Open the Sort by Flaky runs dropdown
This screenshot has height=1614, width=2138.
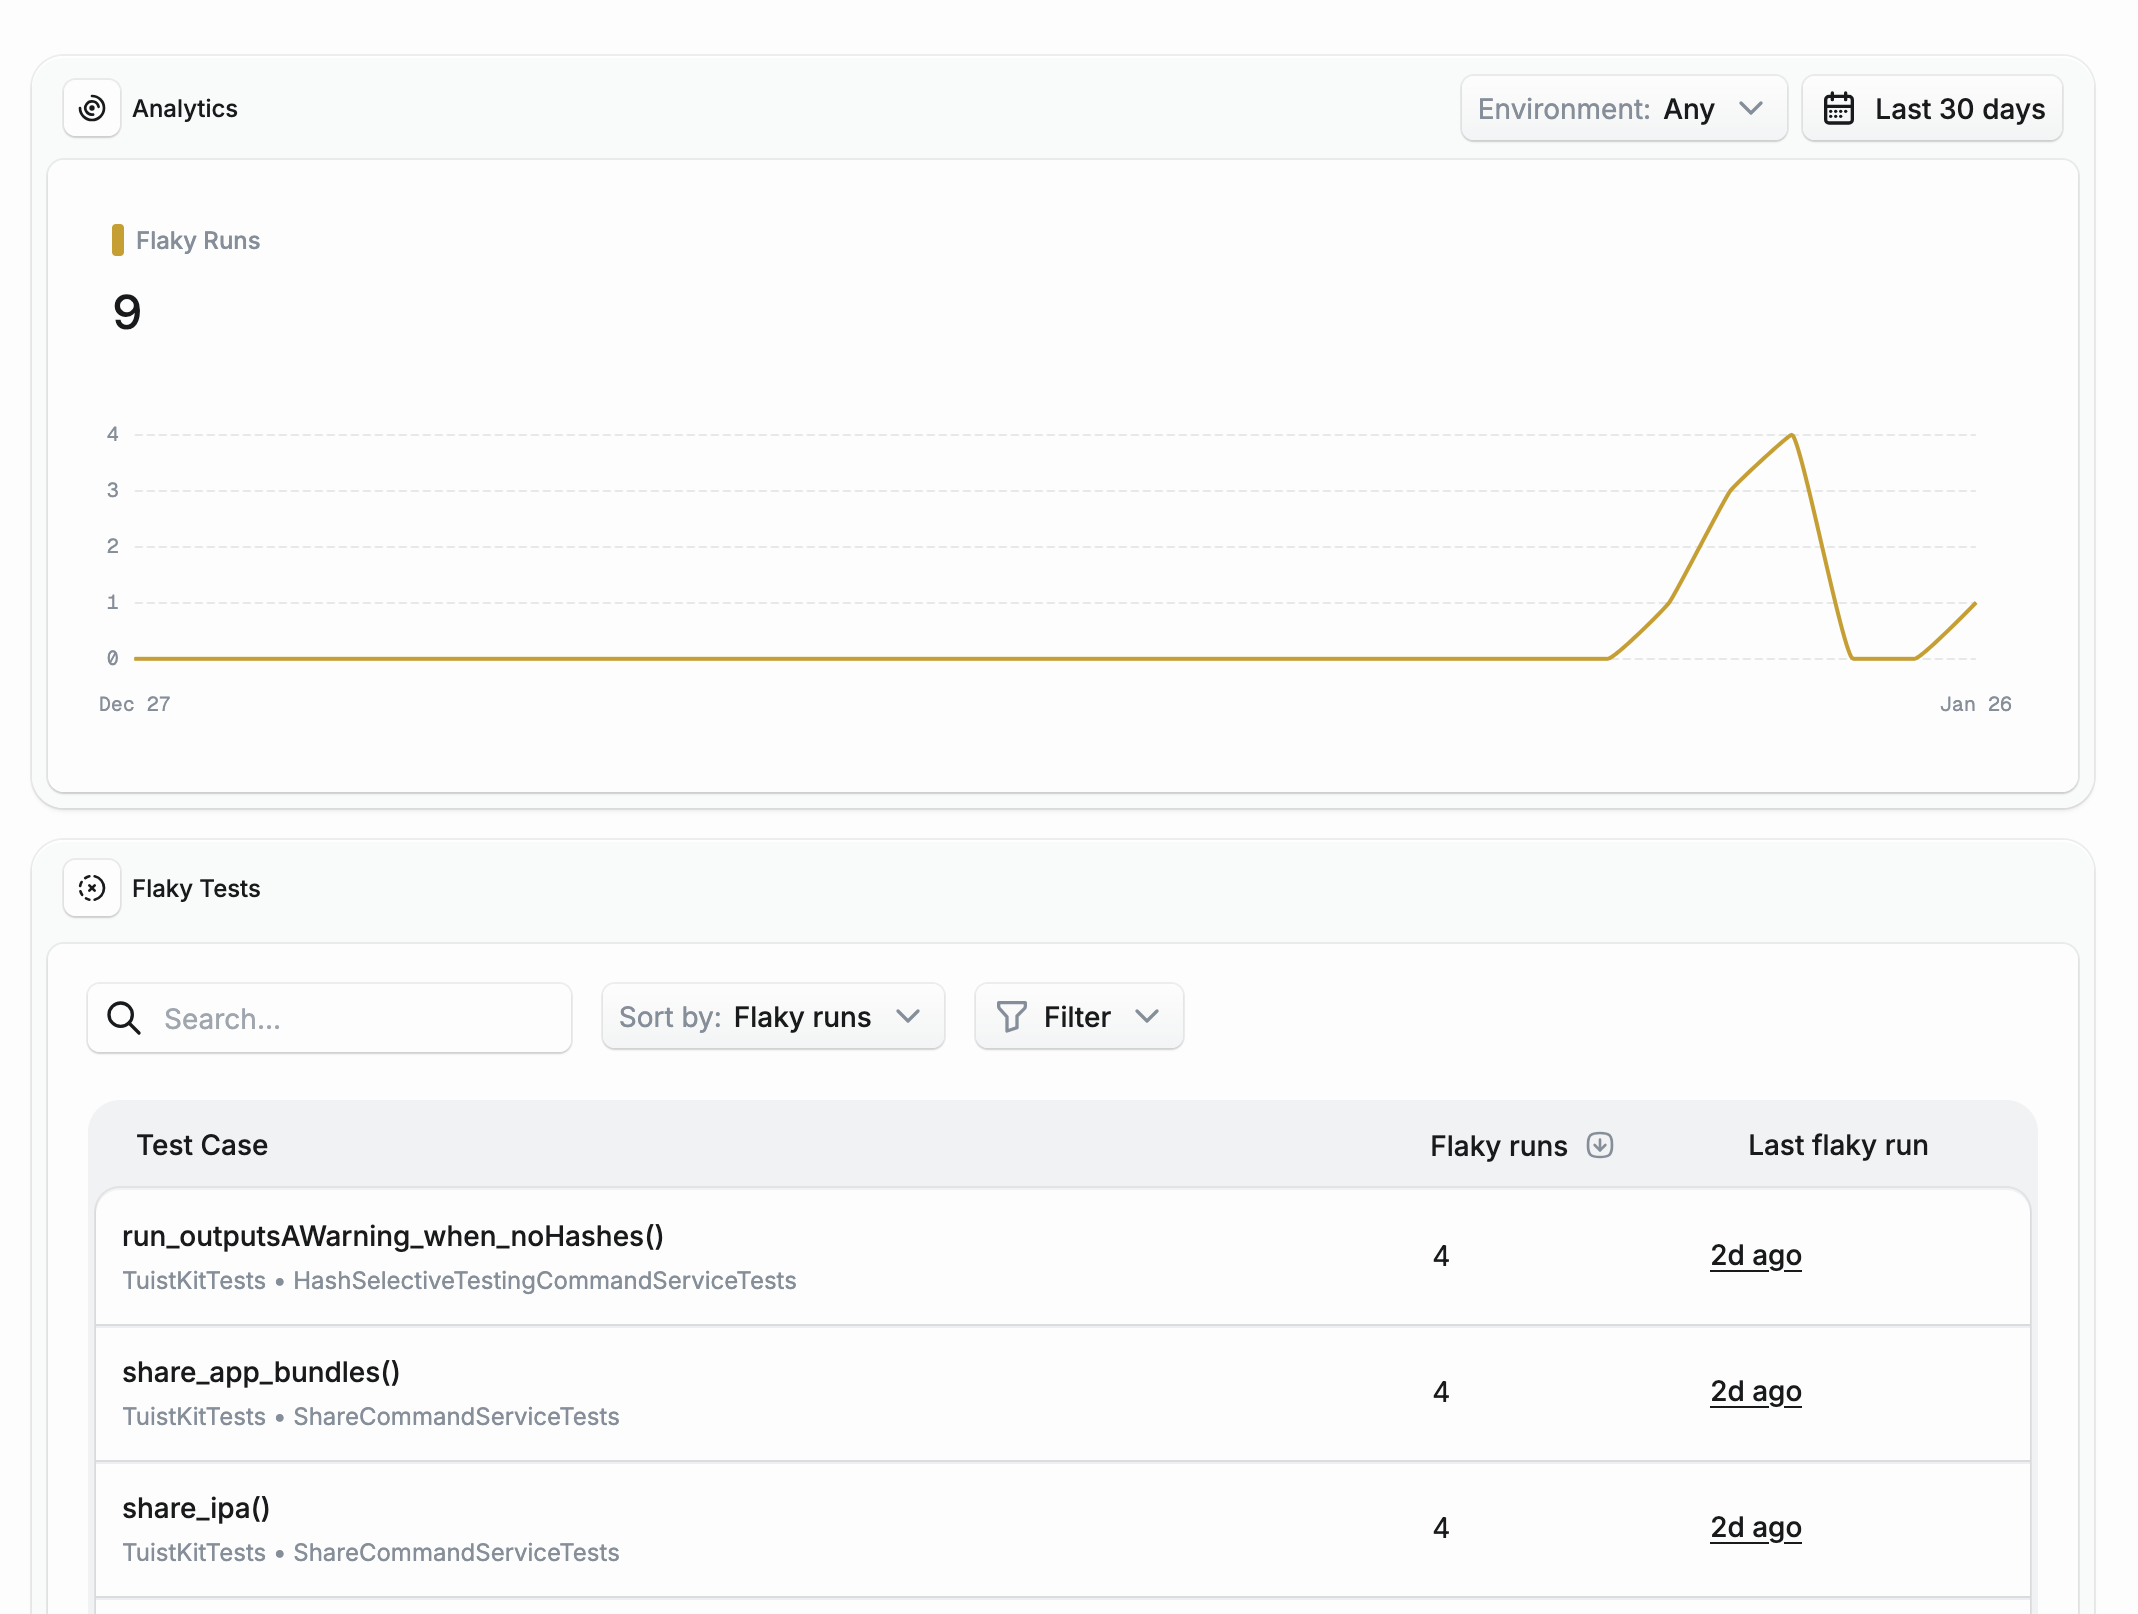pyautogui.click(x=772, y=1016)
